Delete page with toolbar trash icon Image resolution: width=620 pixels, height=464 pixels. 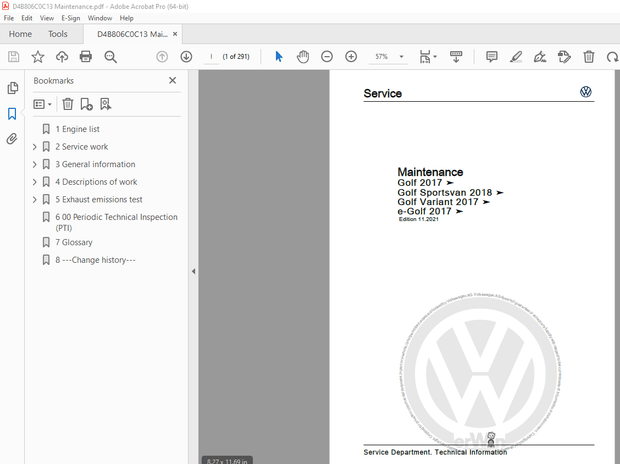tap(589, 57)
